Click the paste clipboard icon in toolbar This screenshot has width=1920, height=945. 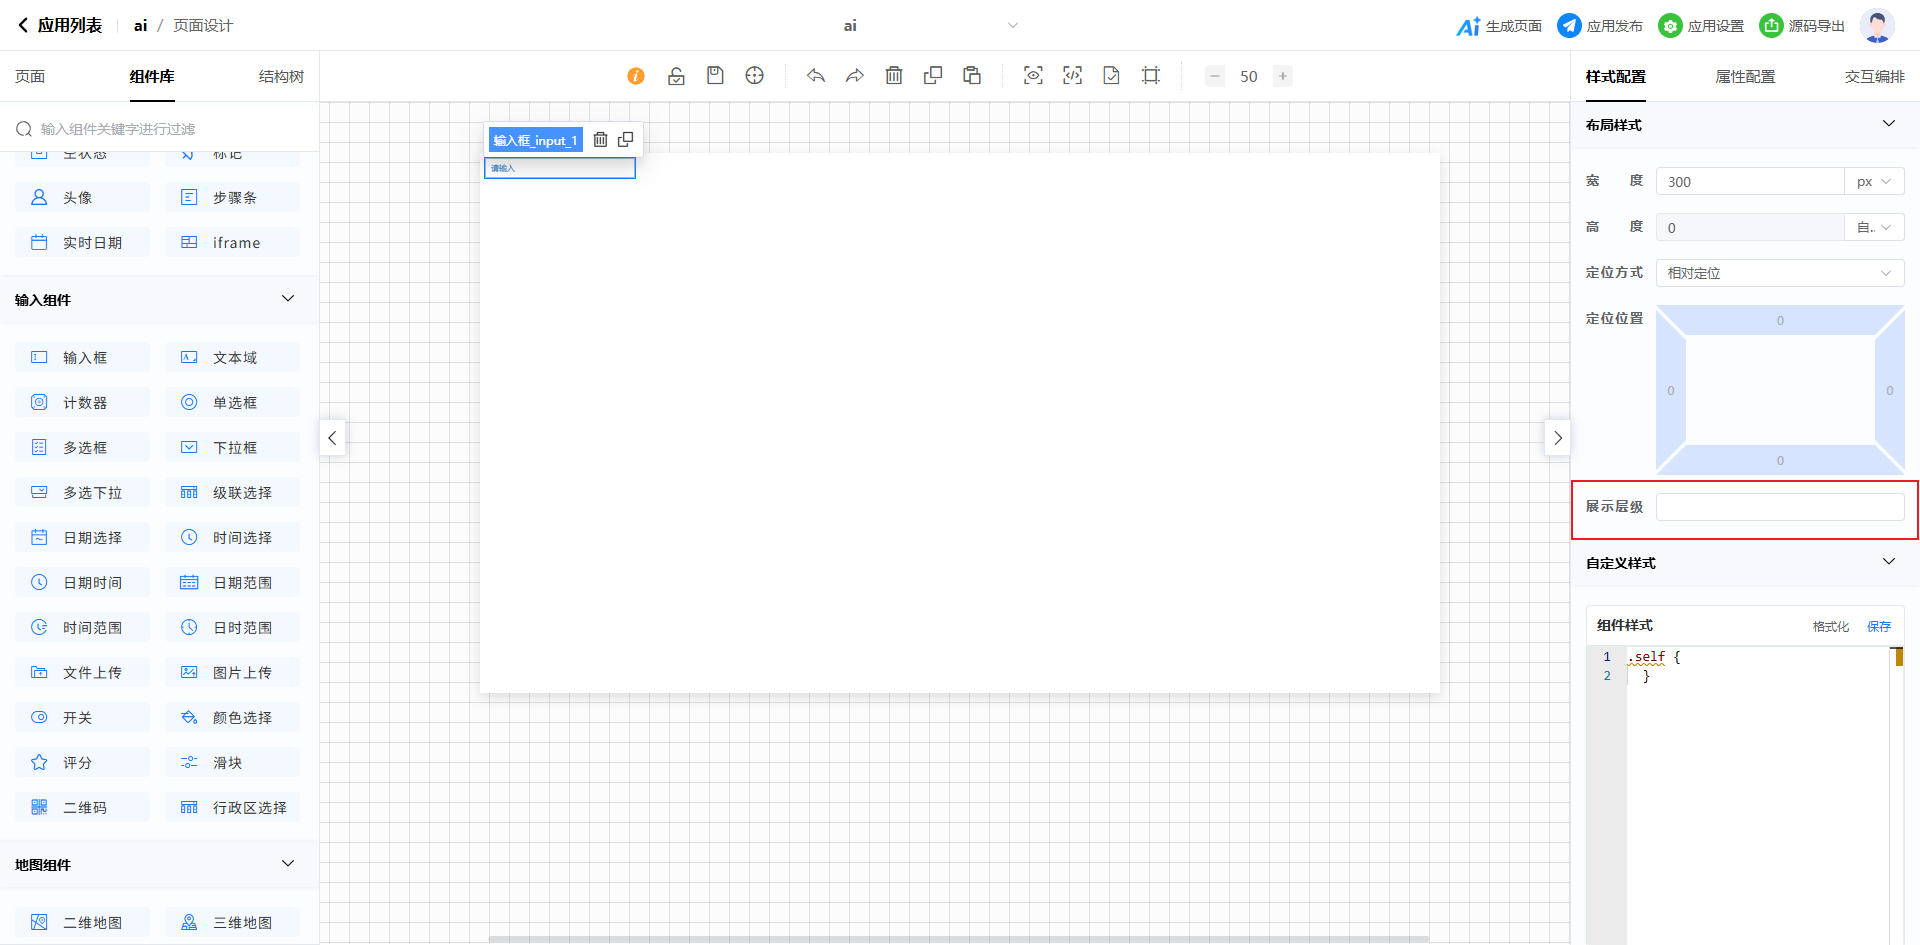(971, 76)
